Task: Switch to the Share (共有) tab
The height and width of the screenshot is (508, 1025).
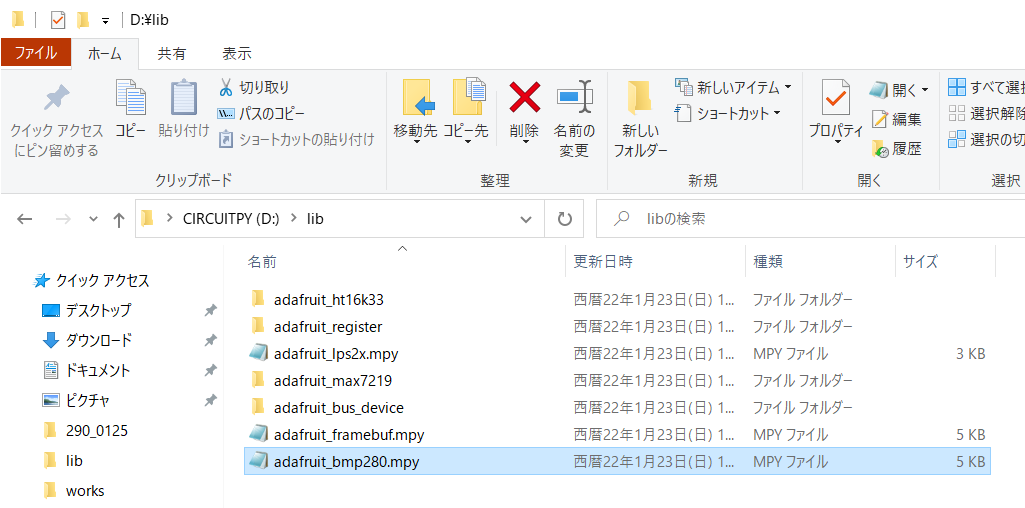Action: click(x=171, y=54)
